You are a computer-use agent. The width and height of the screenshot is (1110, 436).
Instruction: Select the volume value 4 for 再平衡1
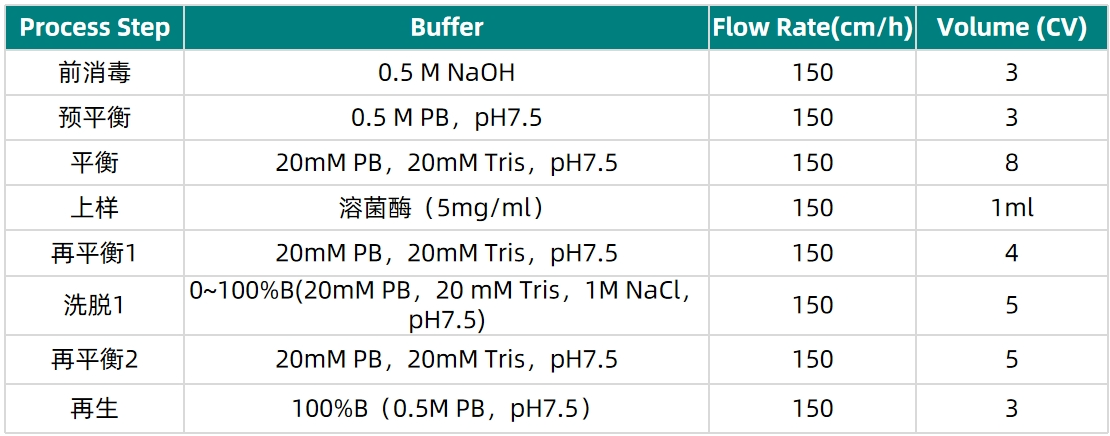click(x=1011, y=253)
